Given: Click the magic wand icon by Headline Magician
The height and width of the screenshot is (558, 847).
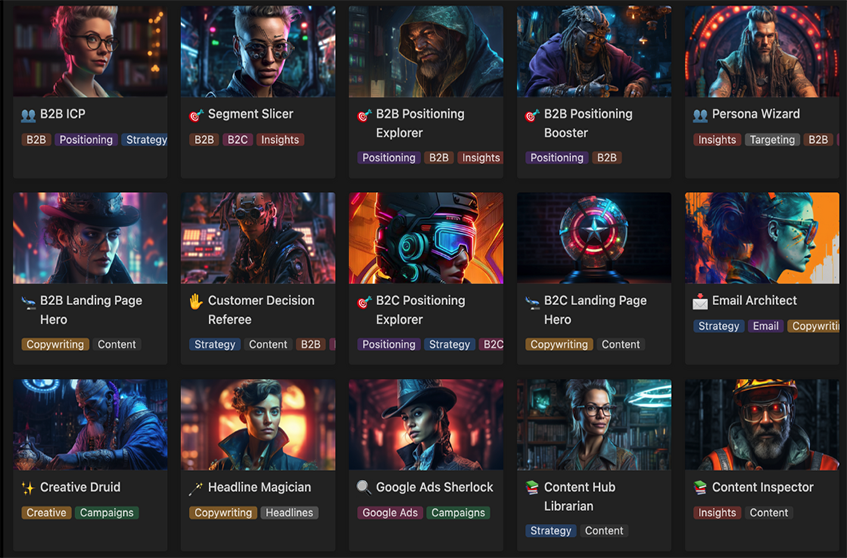Looking at the screenshot, I should pos(196,488).
